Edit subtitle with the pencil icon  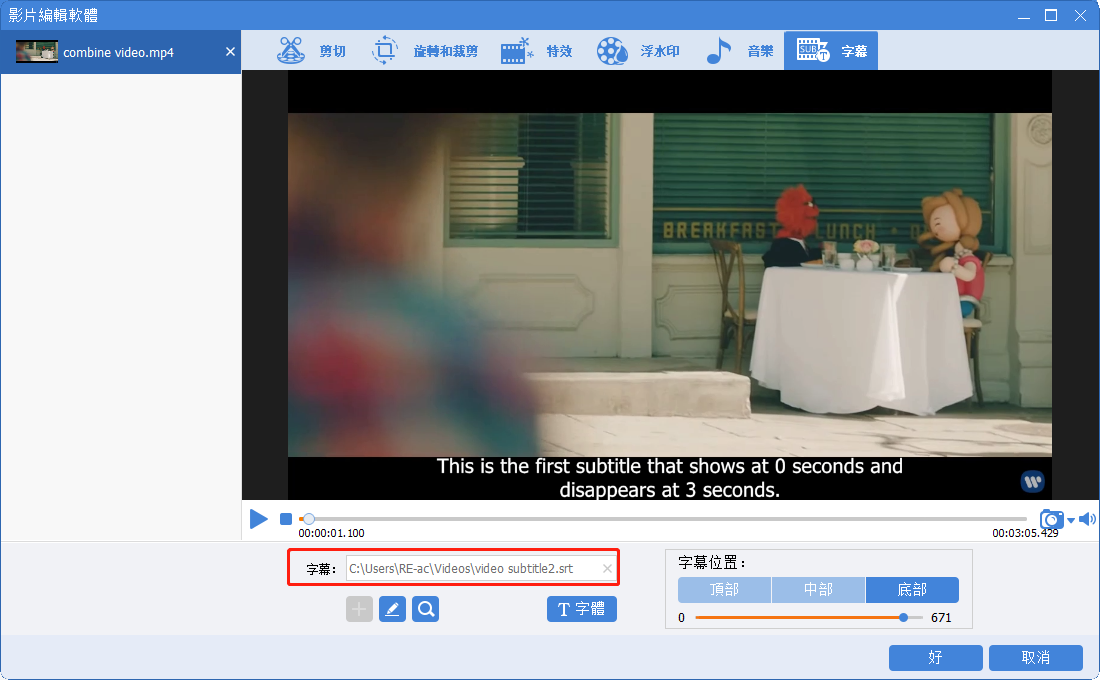392,609
